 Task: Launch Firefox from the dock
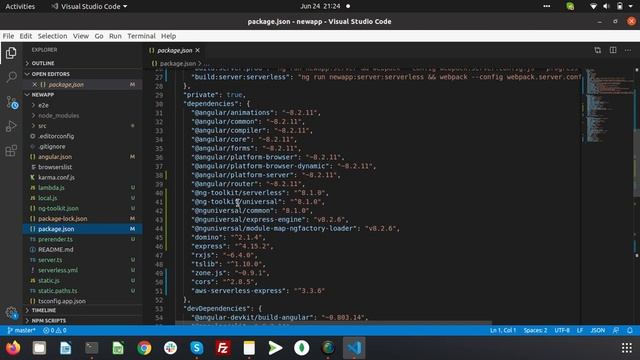coord(13,348)
